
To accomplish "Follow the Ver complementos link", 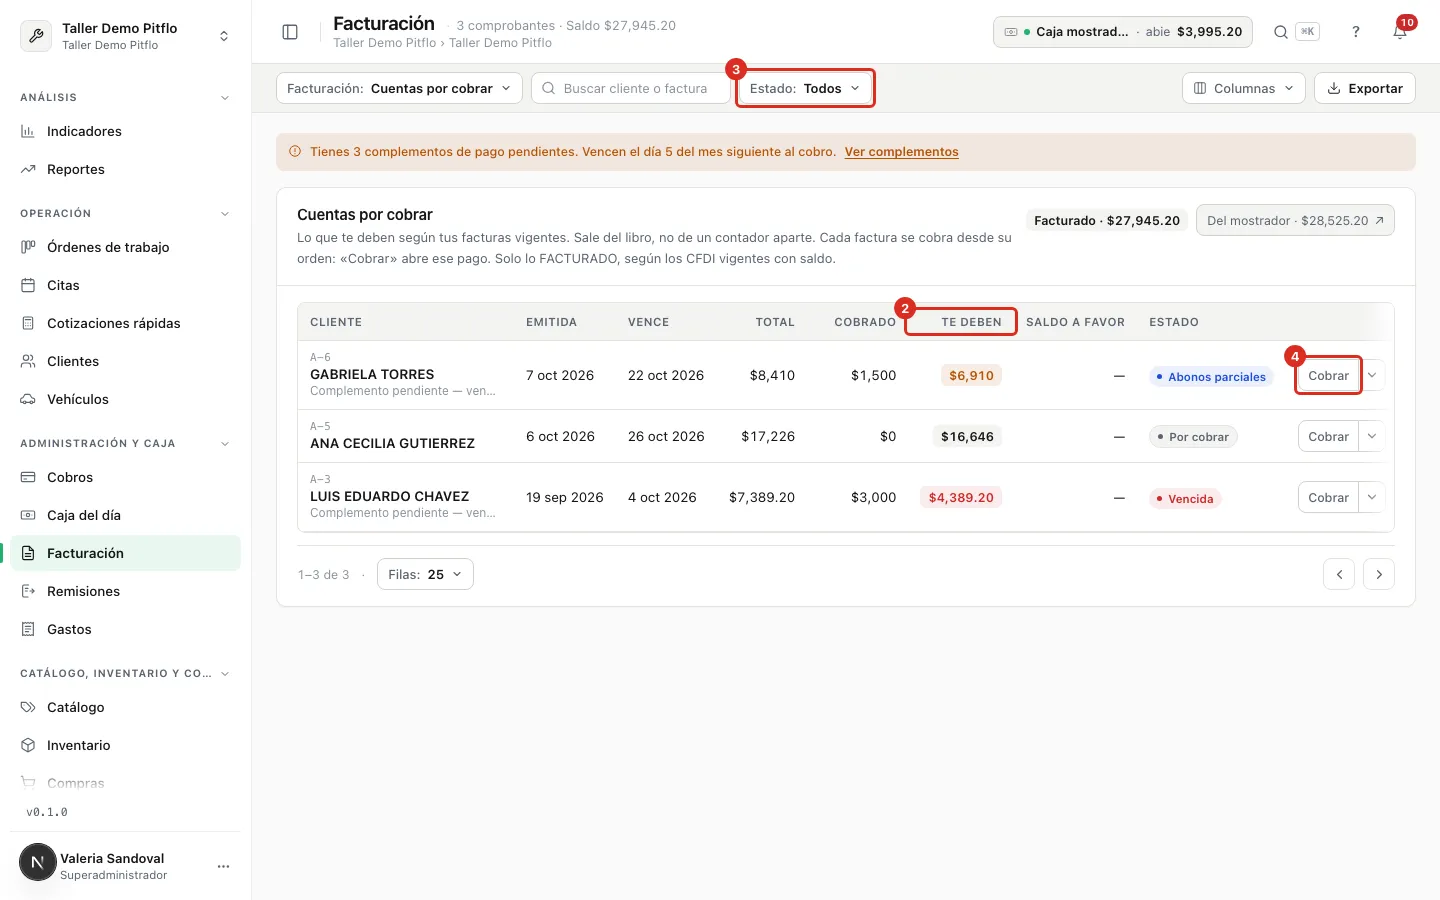I will coord(901,152).
